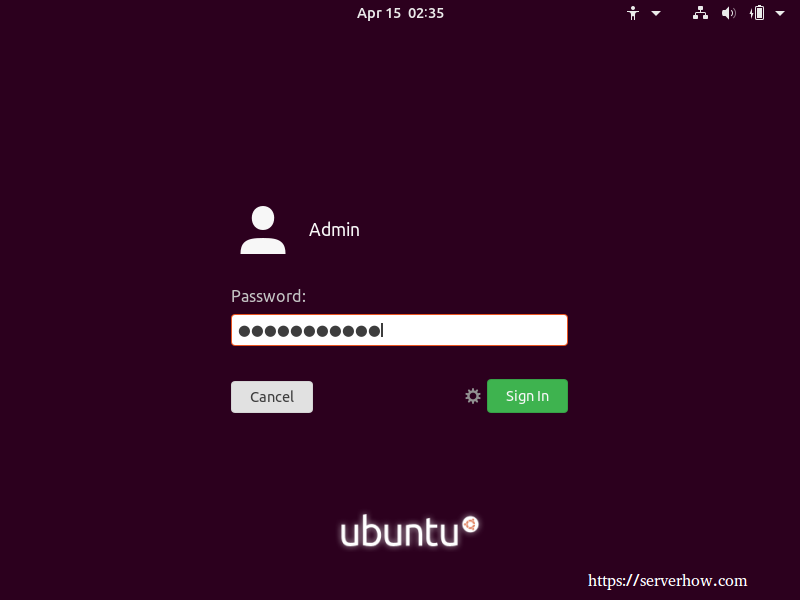800x600 pixels.
Task: Open the date and time clock menu
Action: 401,13
